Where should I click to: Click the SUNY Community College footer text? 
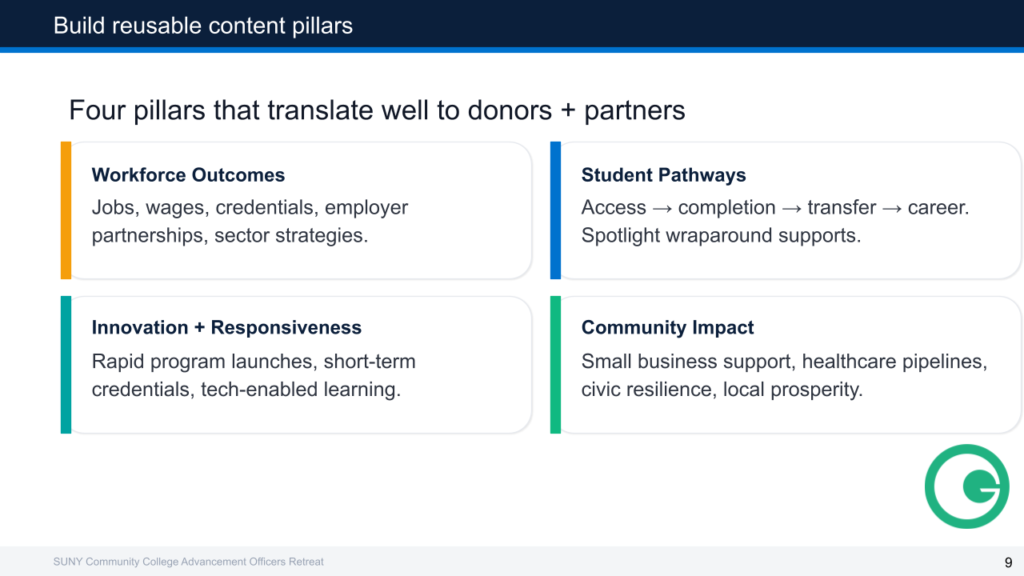pyautogui.click(x=188, y=562)
